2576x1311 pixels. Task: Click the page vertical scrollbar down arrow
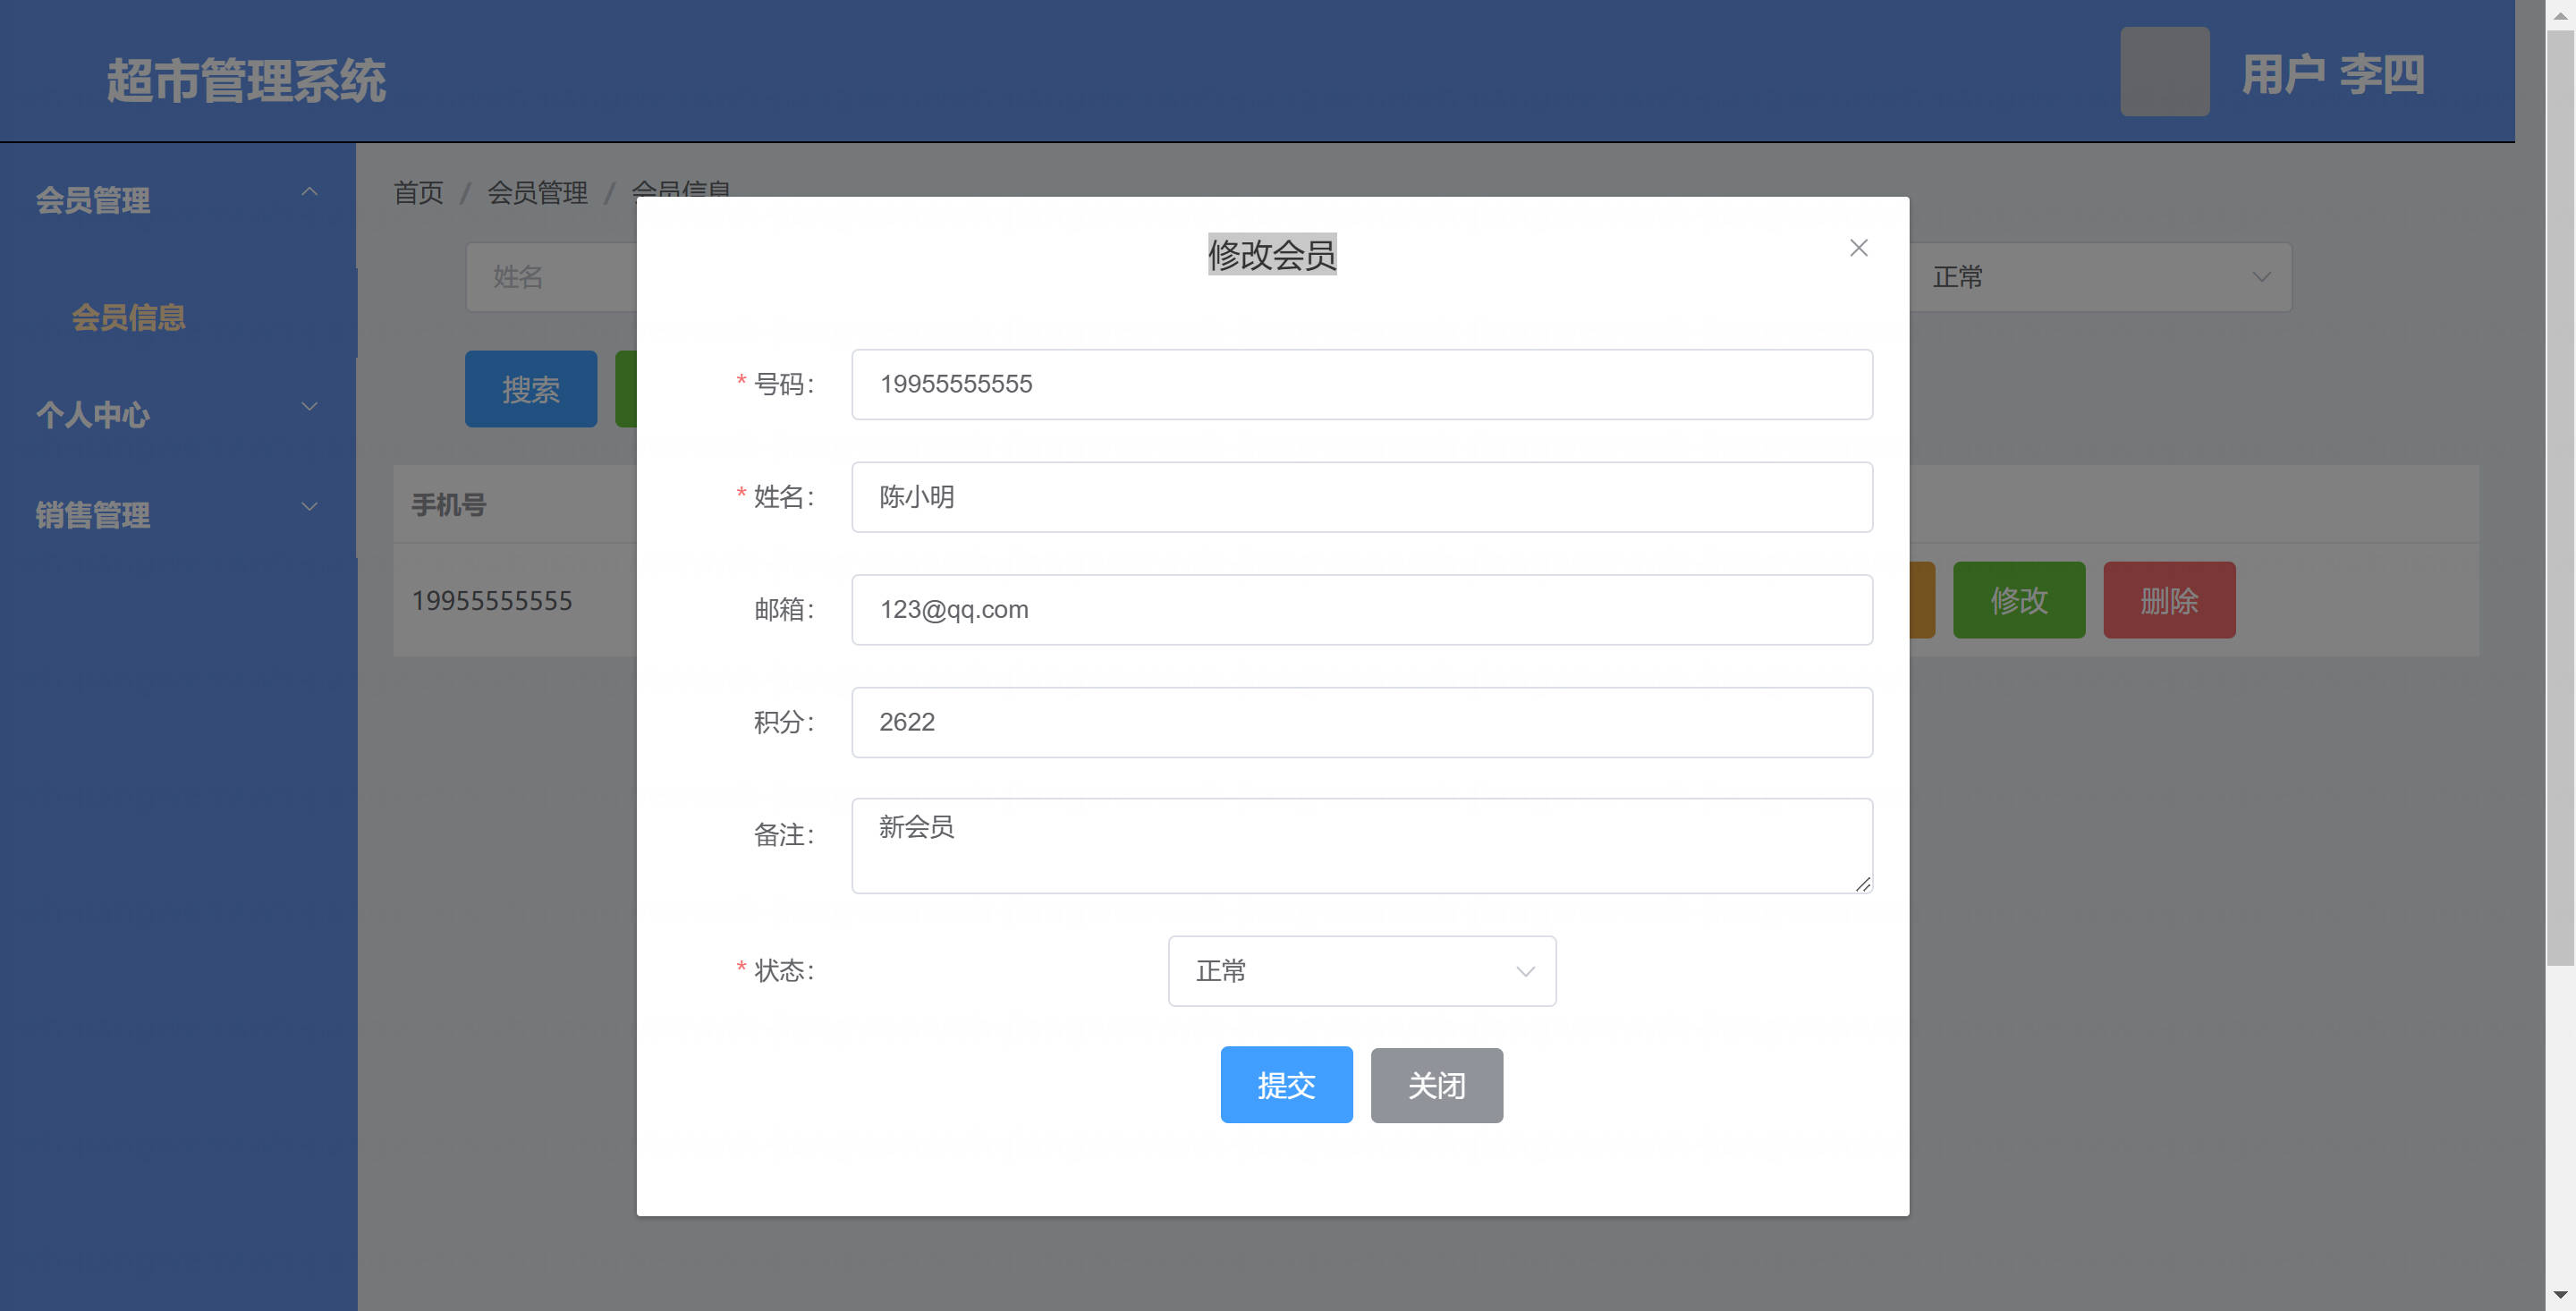coord(2559,1295)
